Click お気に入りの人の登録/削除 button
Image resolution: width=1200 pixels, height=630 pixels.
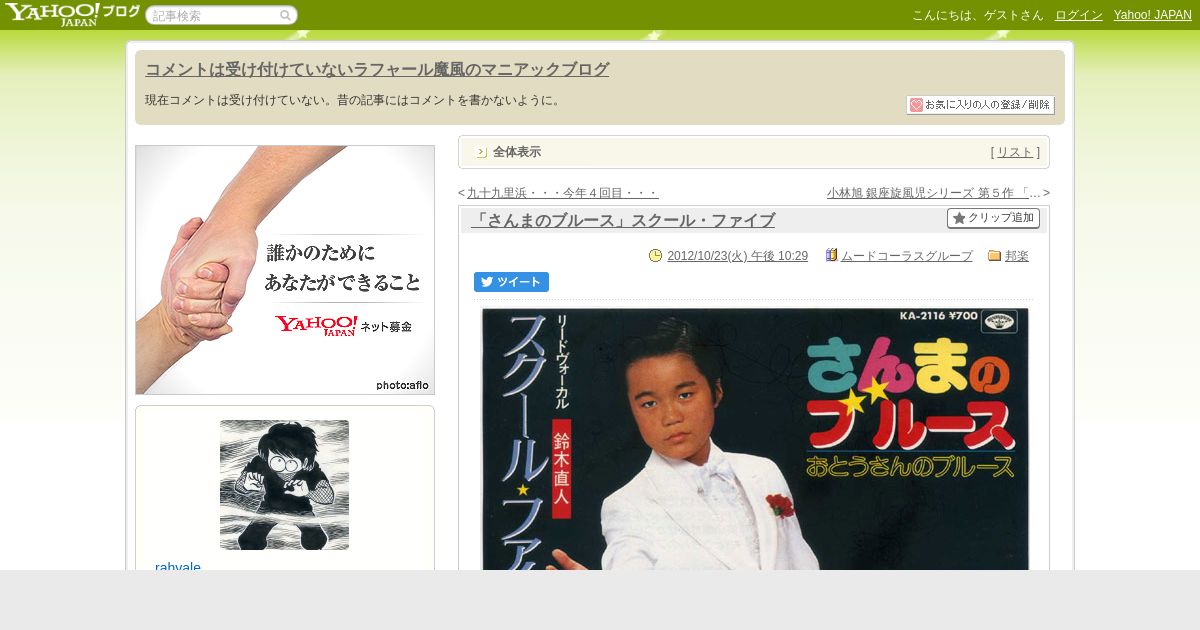(x=980, y=105)
